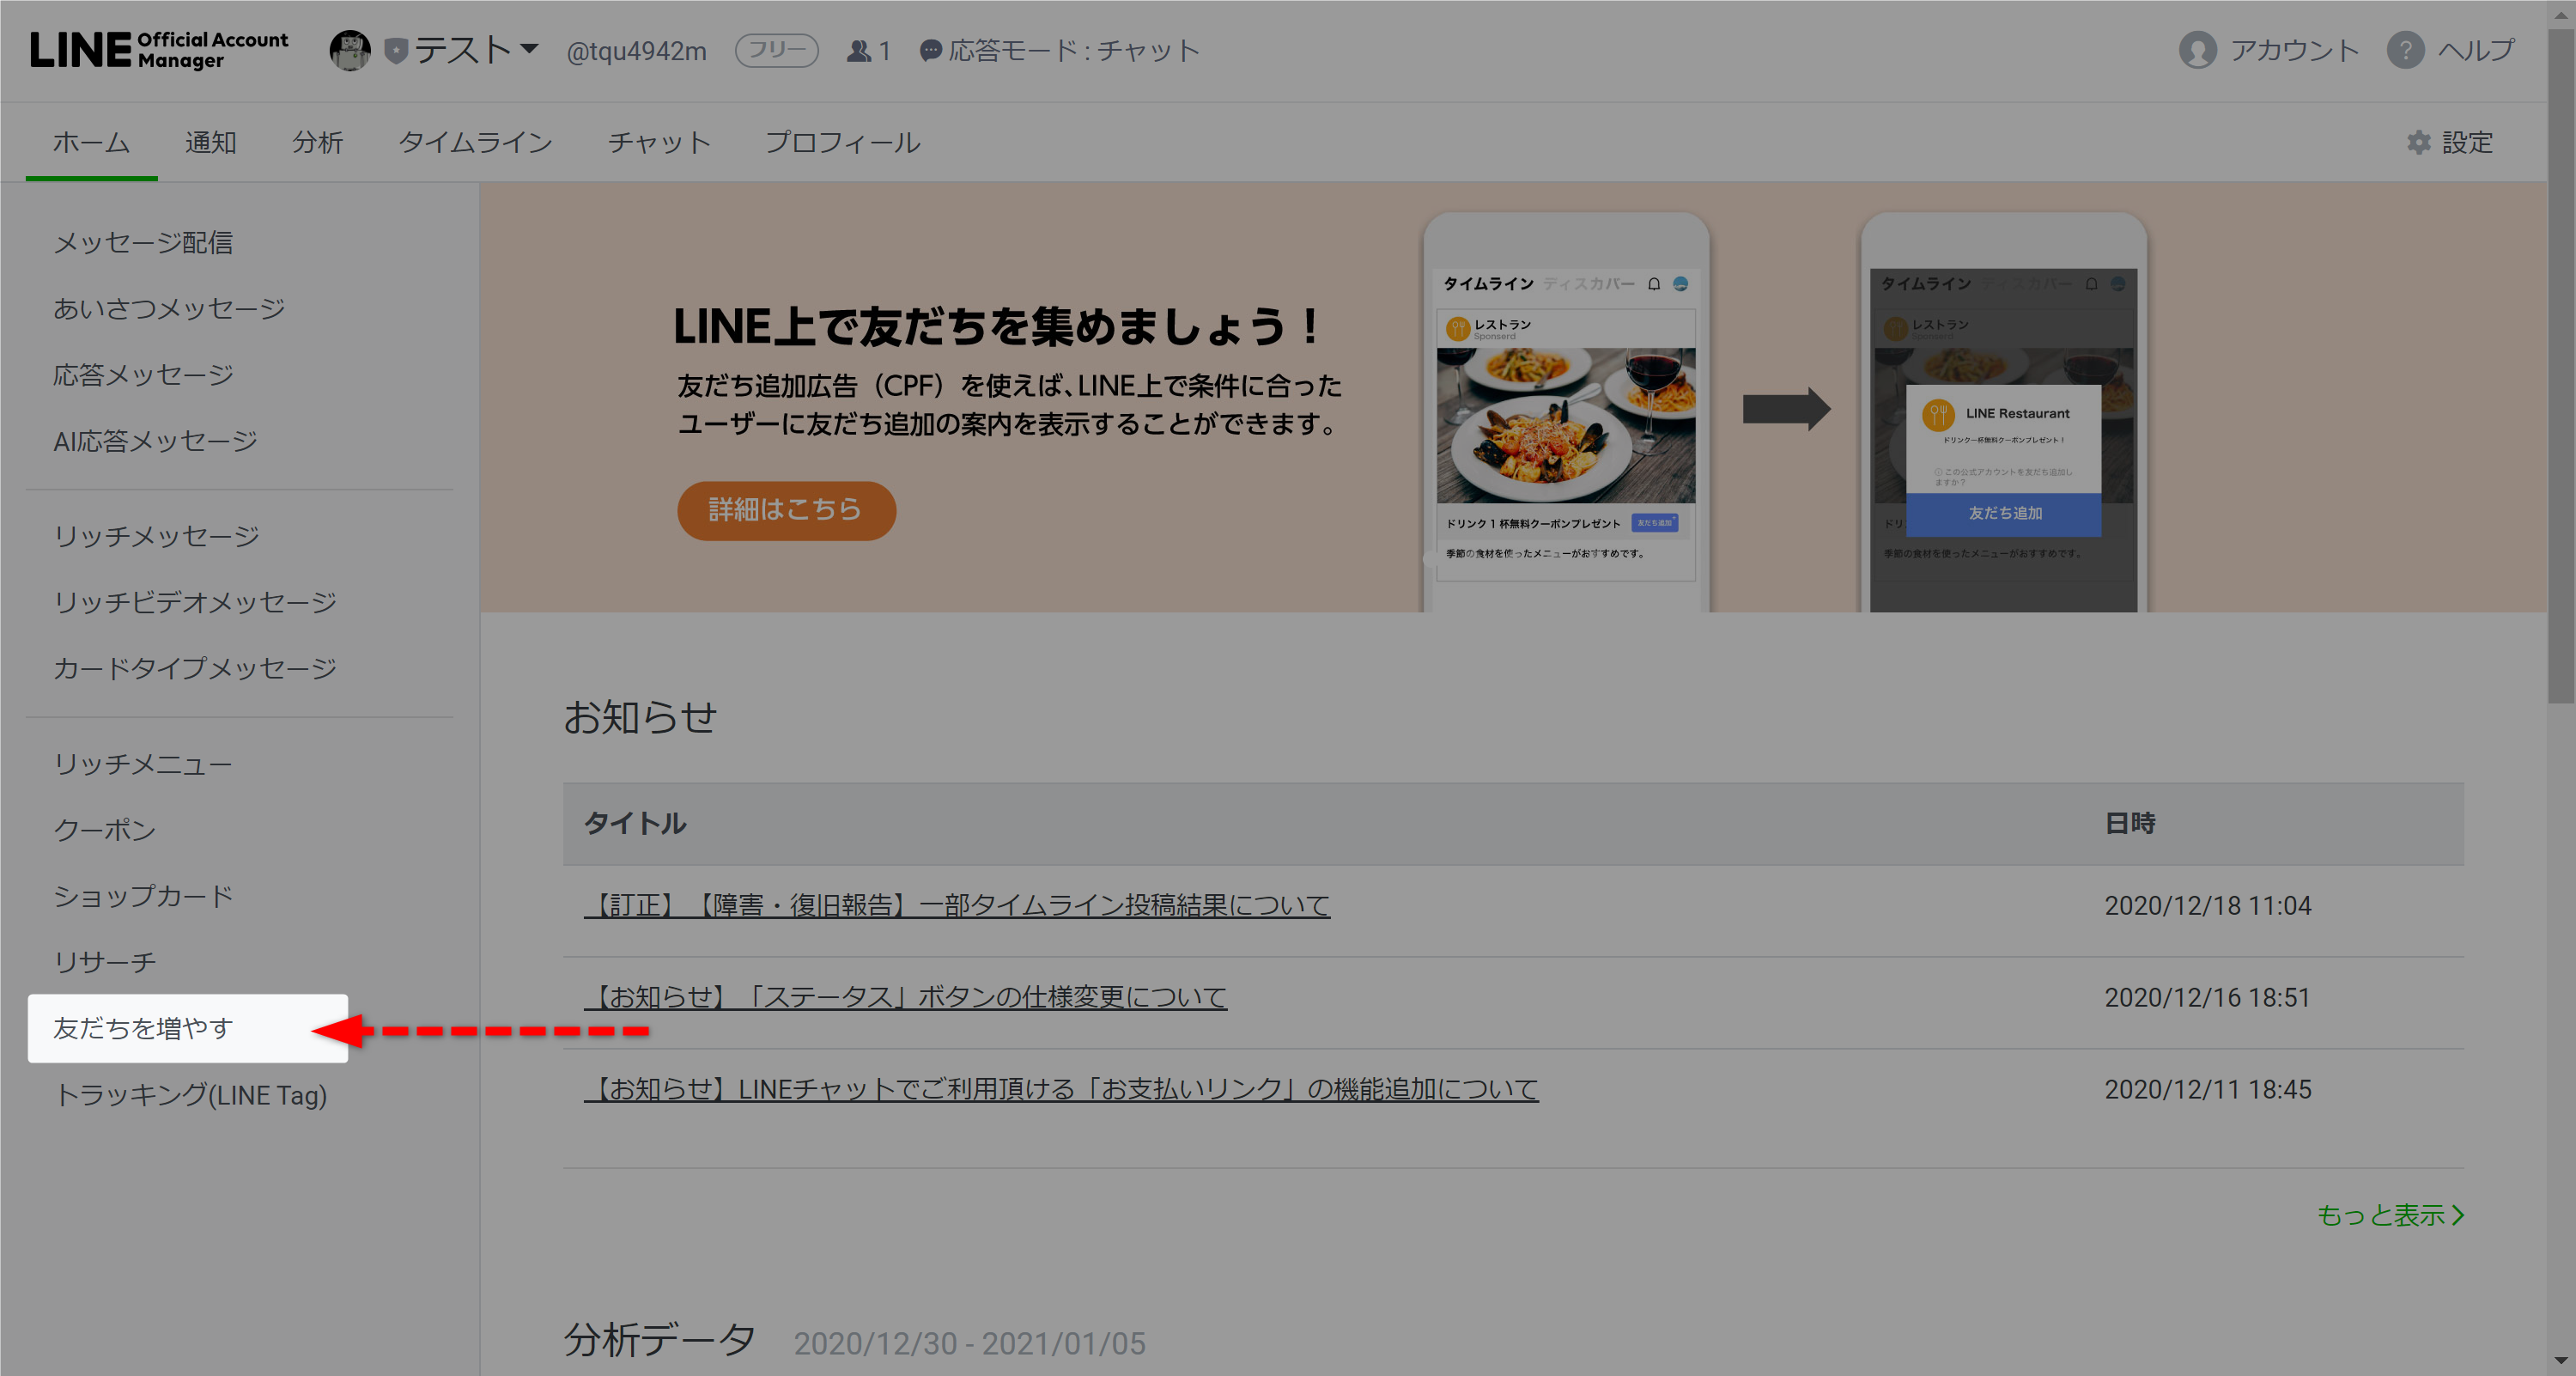Click the フリー plan badge

777,50
